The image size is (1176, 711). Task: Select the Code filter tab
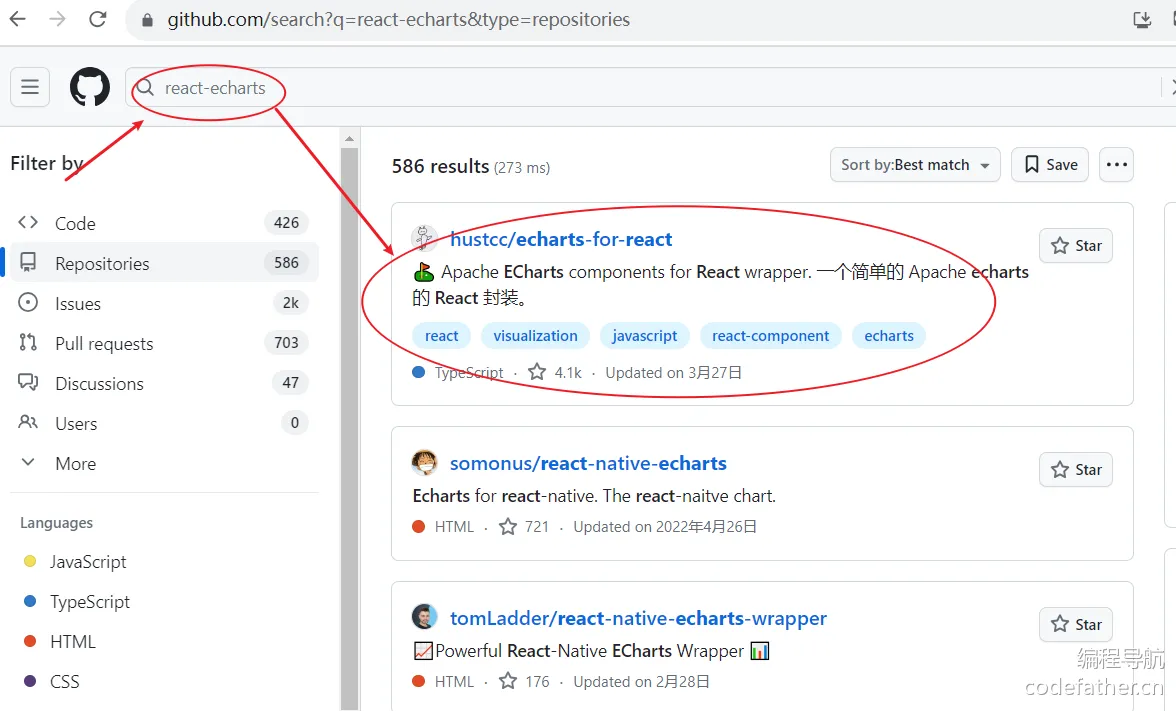164,223
